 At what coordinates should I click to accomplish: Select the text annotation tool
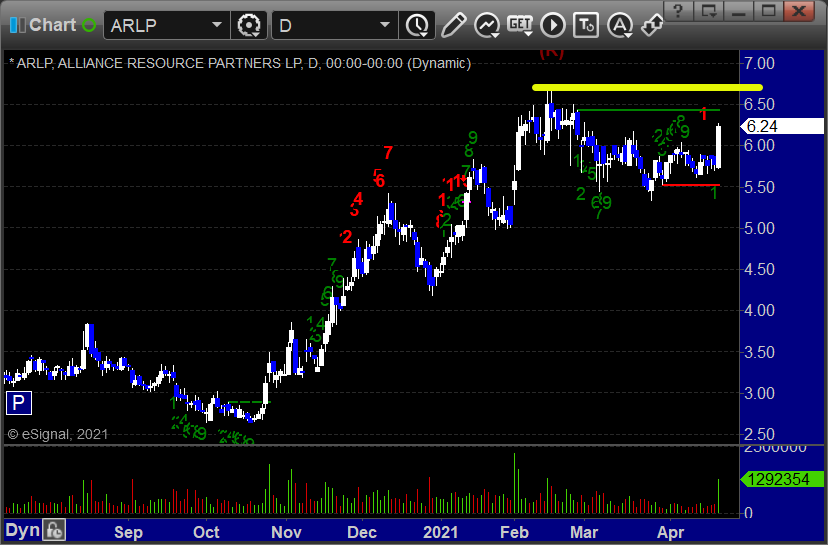586,25
